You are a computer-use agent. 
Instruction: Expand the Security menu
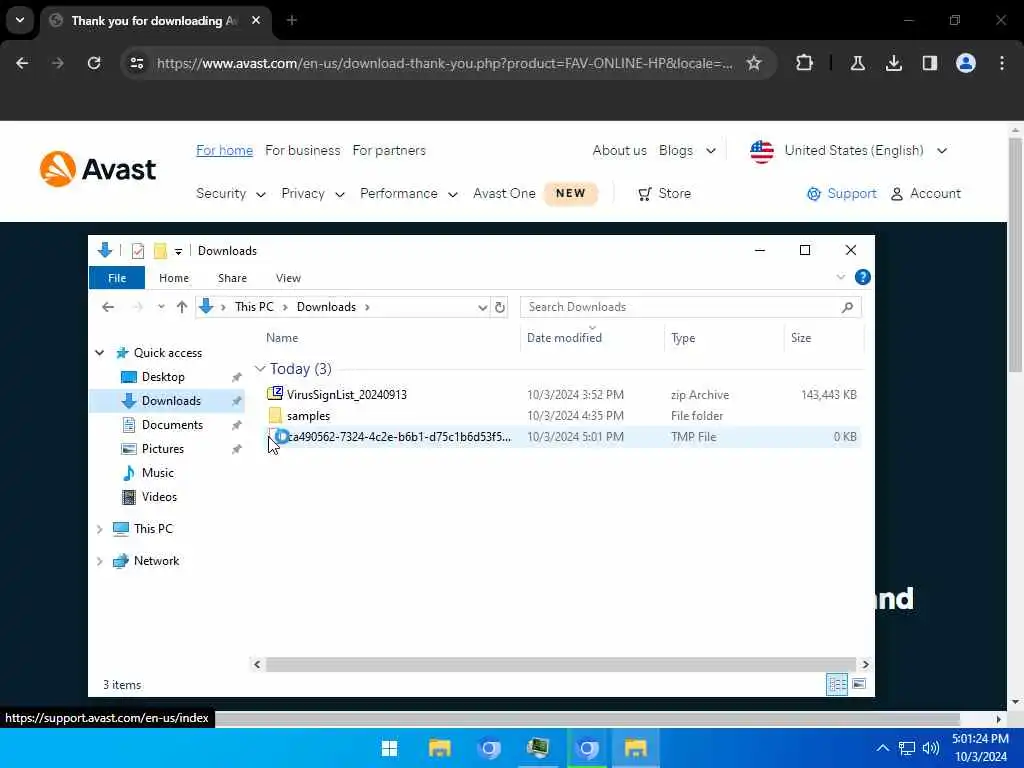click(x=231, y=193)
